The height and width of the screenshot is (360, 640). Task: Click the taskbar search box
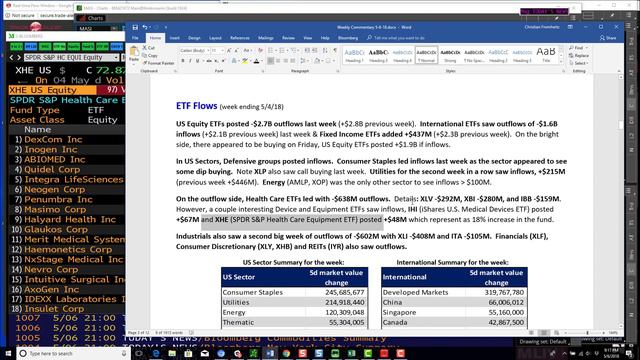[x=73, y=353]
